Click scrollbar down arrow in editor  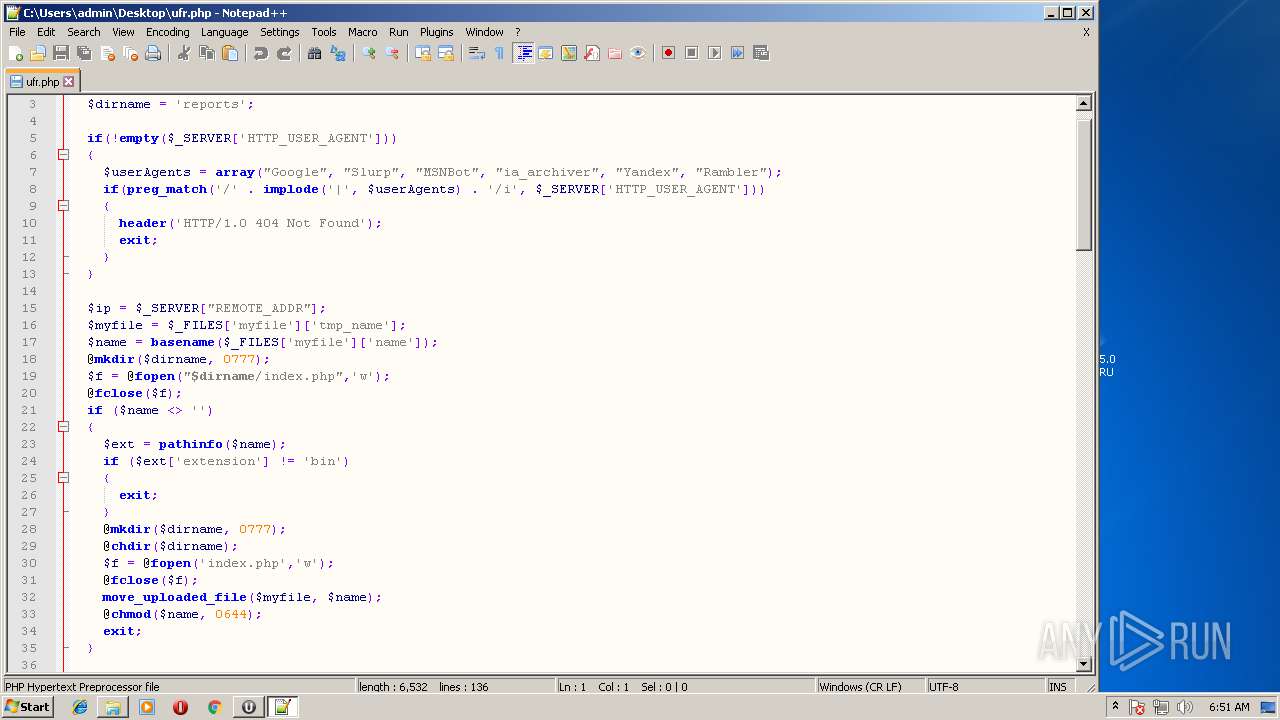coord(1084,664)
